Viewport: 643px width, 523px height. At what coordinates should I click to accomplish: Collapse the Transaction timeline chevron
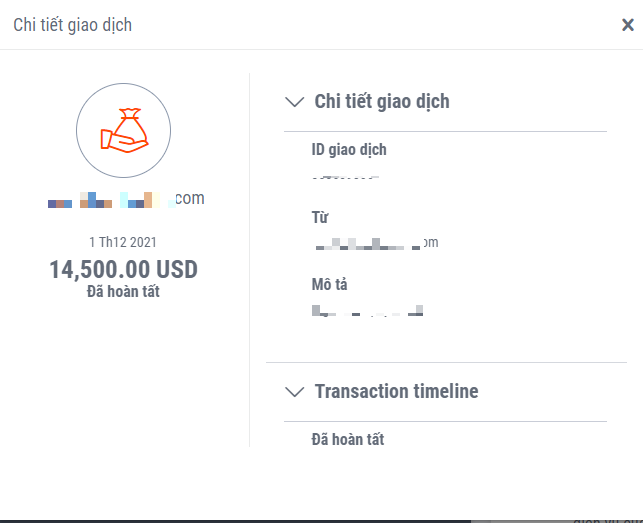tap(294, 392)
